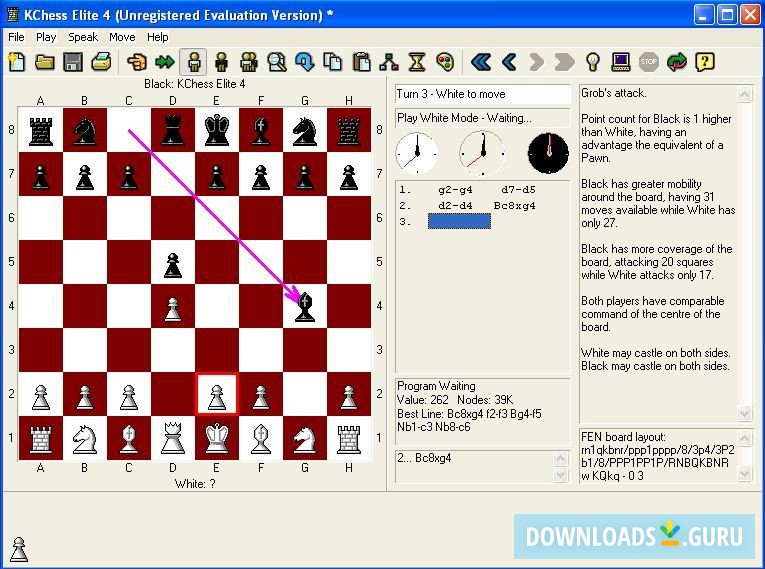Image resolution: width=765 pixels, height=569 pixels.
Task: Print the game with printer icon
Action: tap(101, 62)
